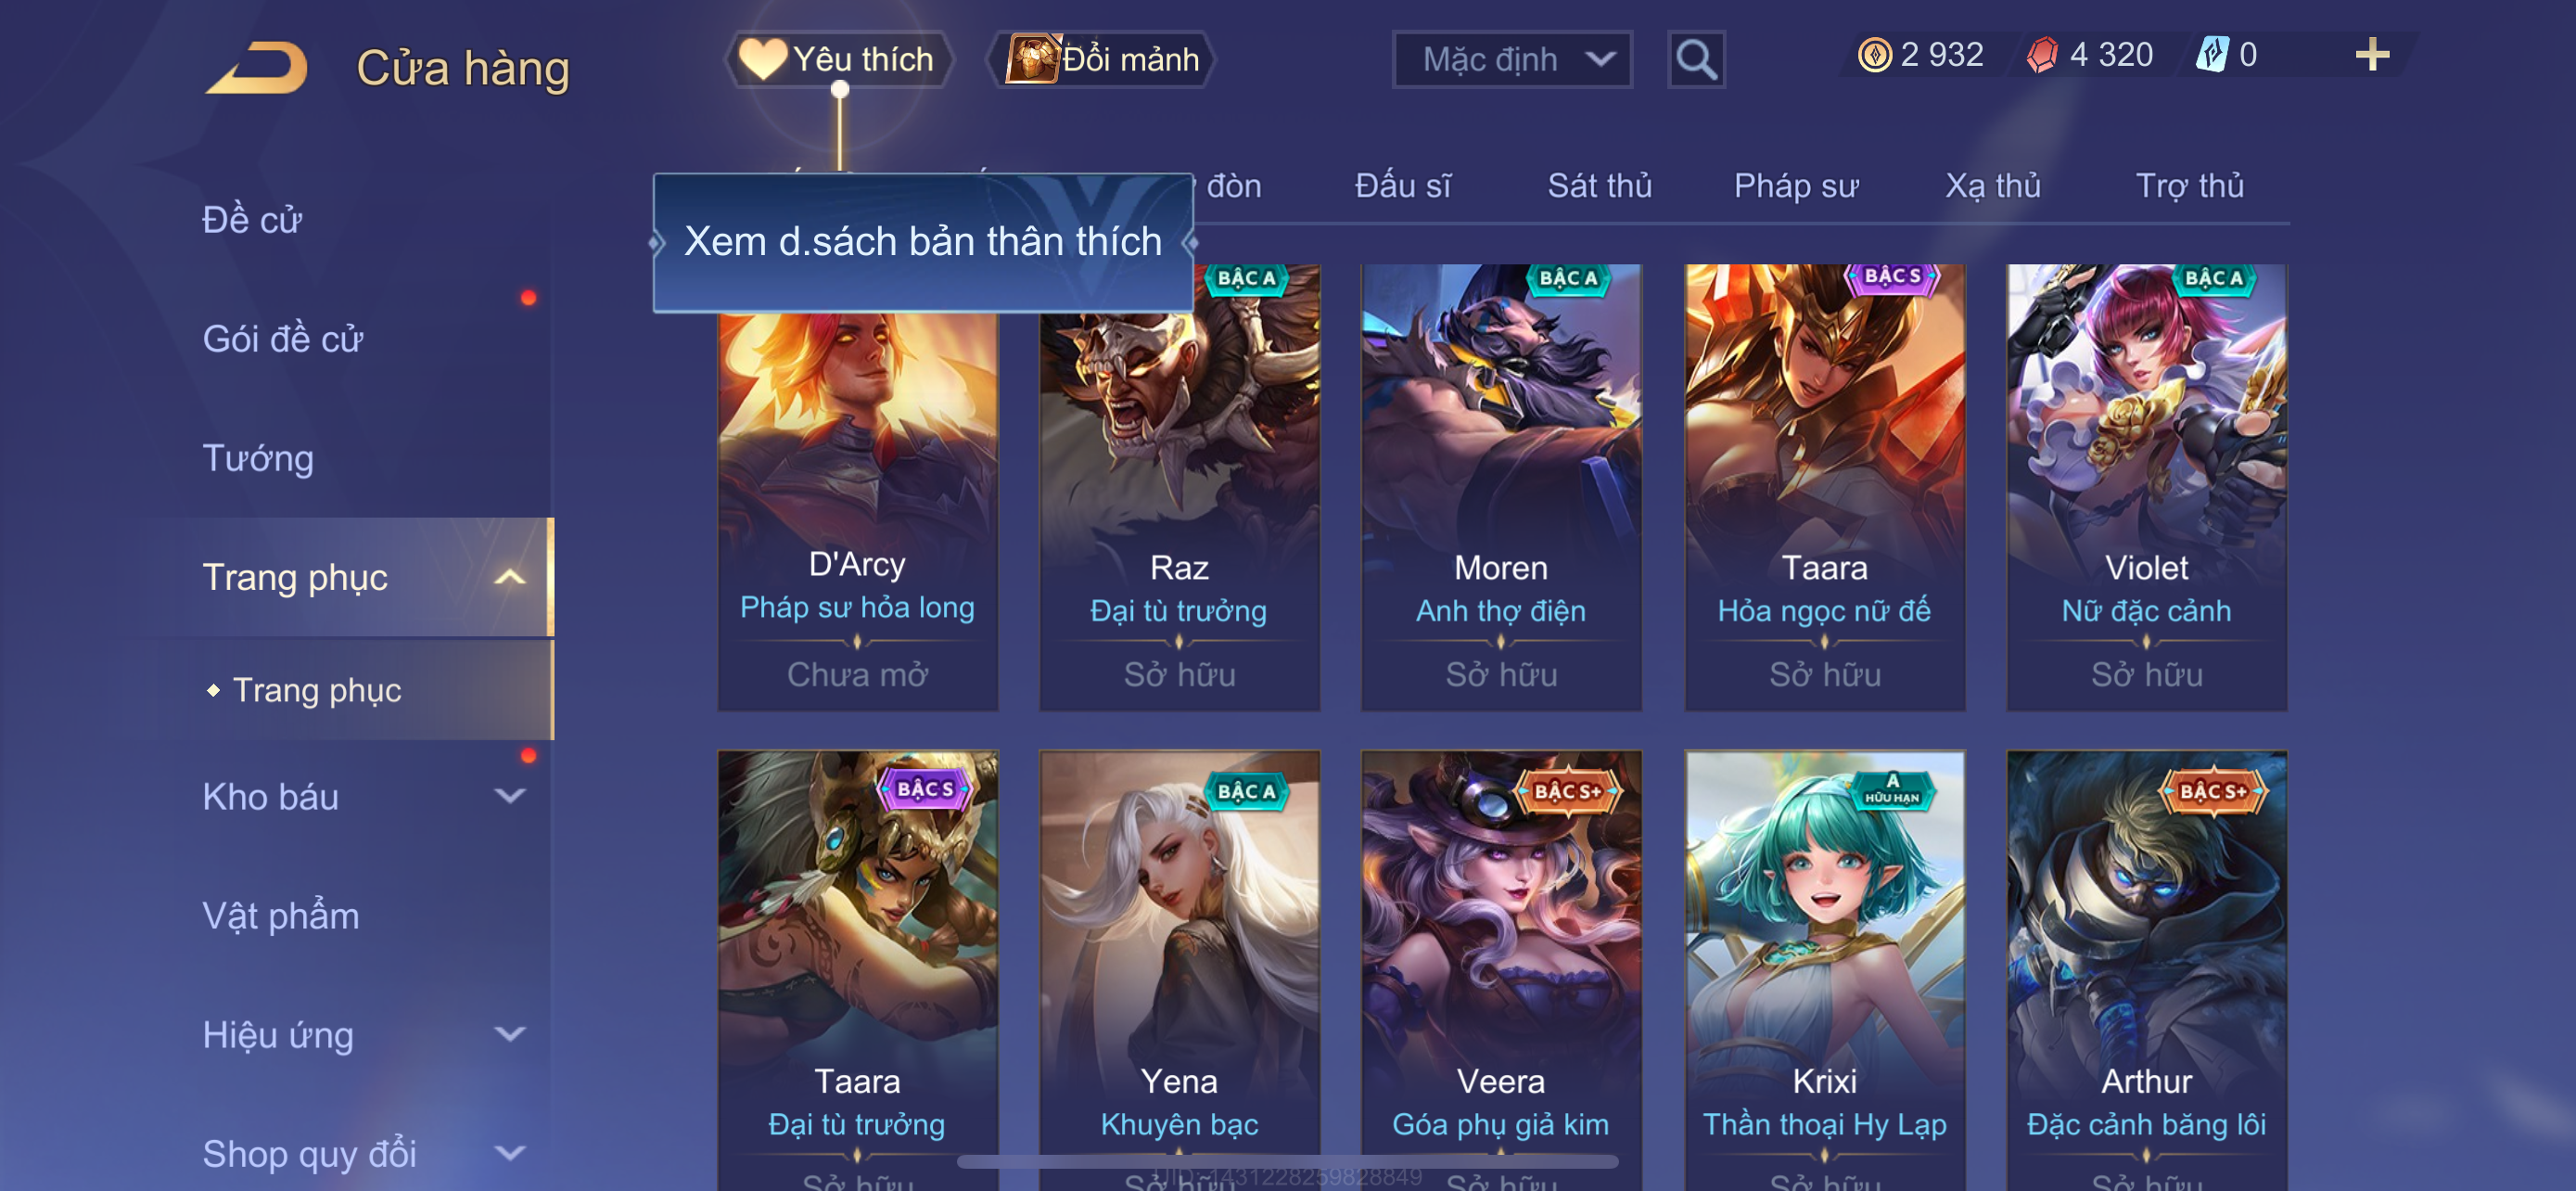Screen dimensions: 2576x1191
Task: Click the blue voucher currency icon
Action: coord(2211,55)
